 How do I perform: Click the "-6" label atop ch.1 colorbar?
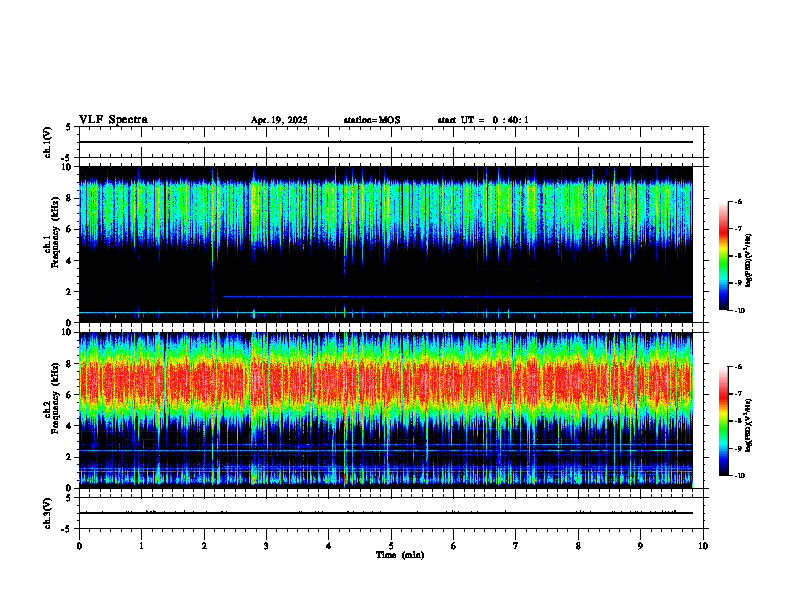(739, 202)
